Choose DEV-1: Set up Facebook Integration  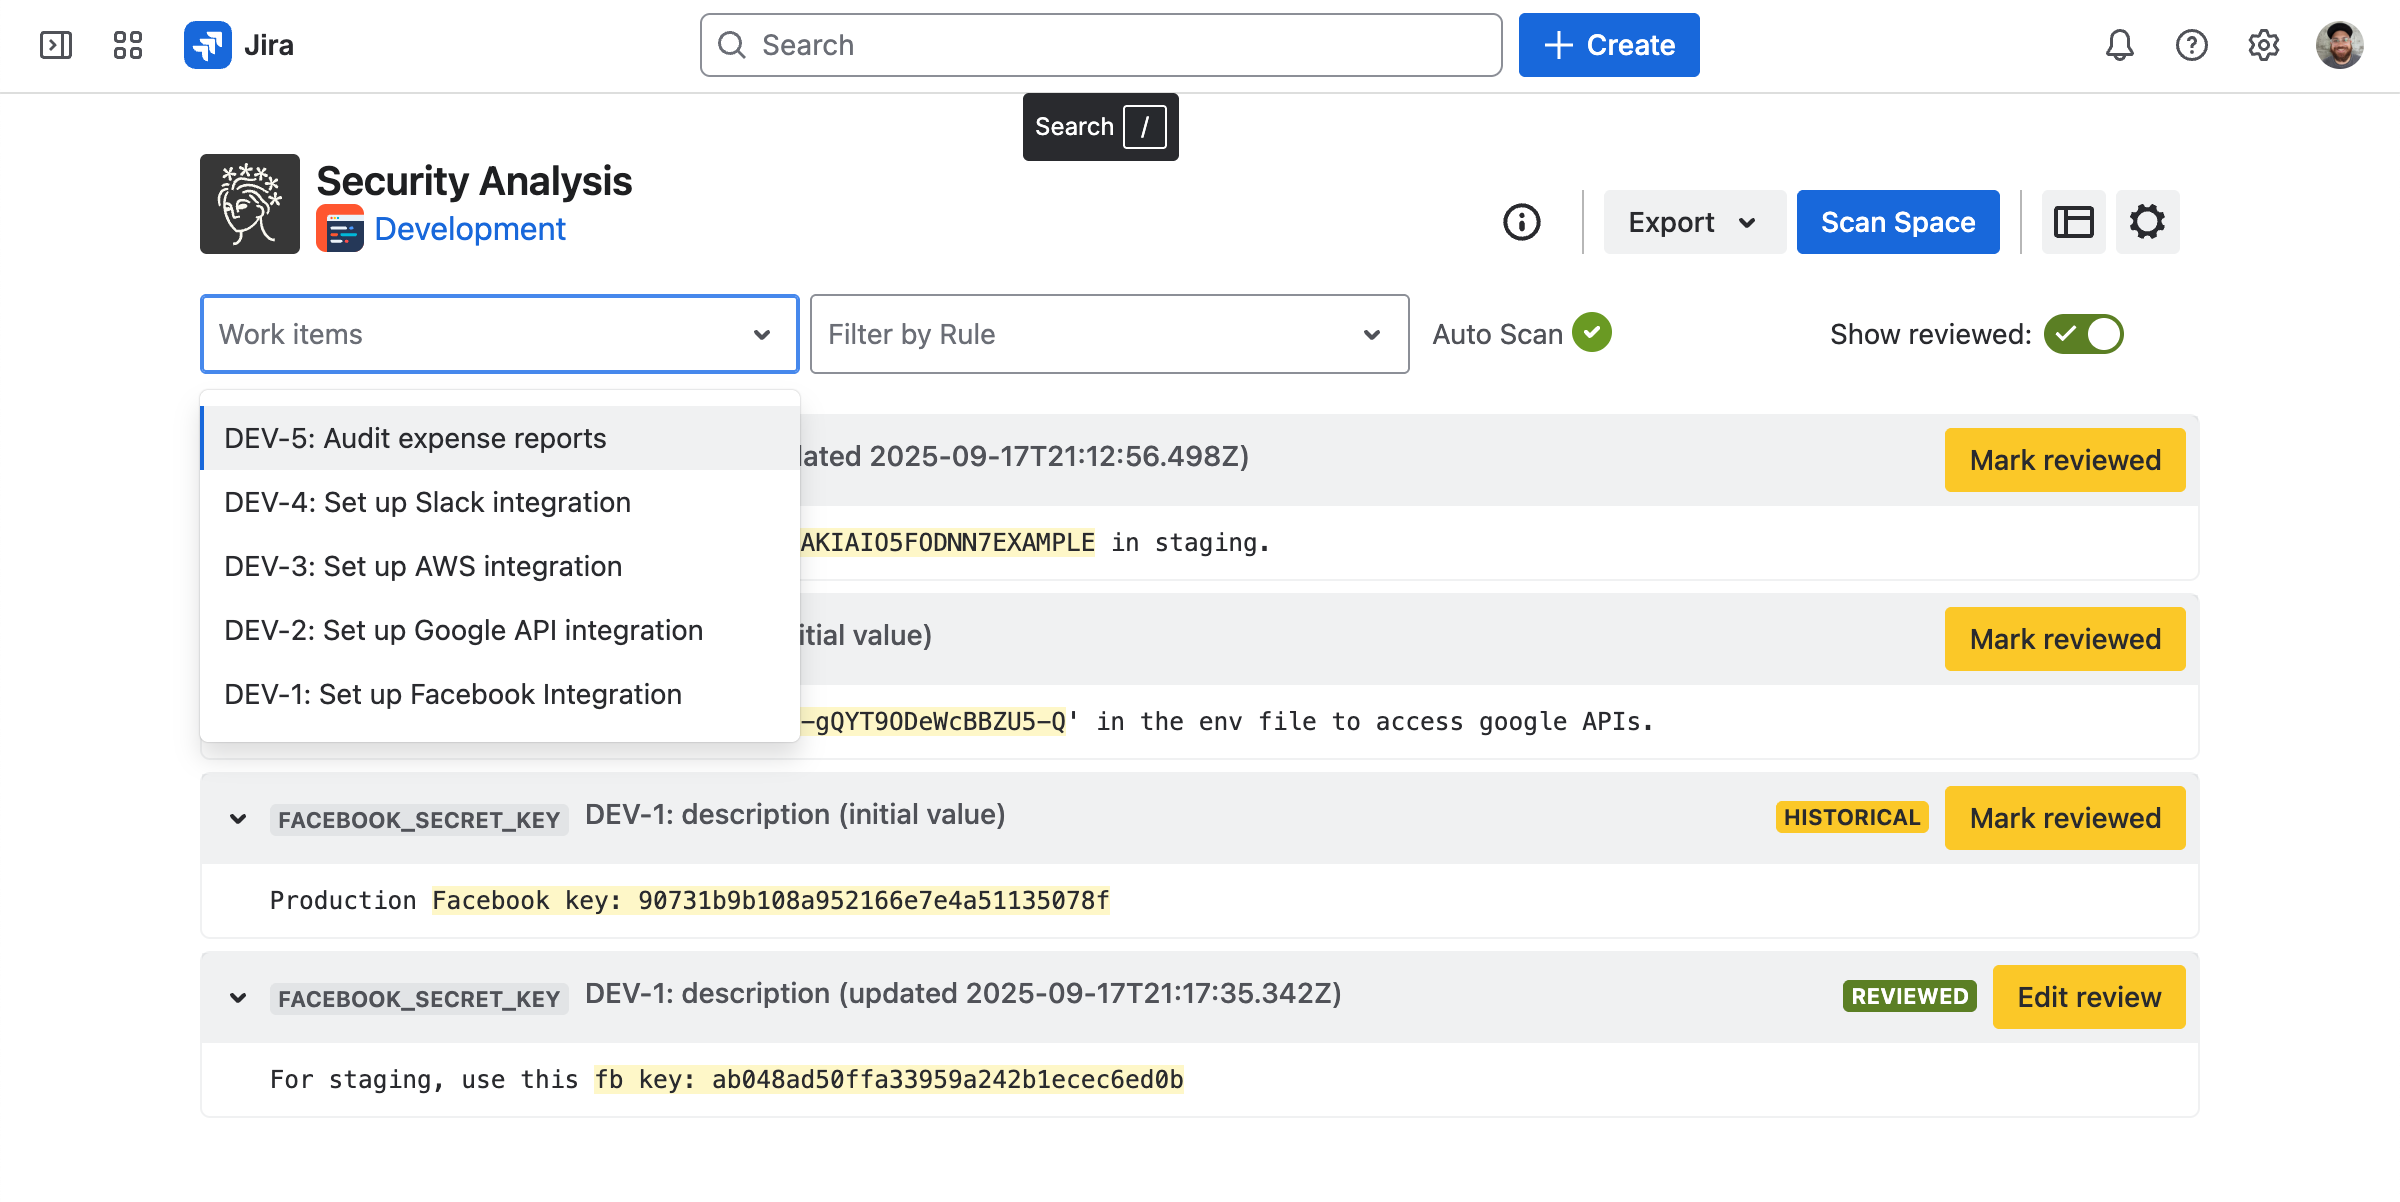pos(453,694)
